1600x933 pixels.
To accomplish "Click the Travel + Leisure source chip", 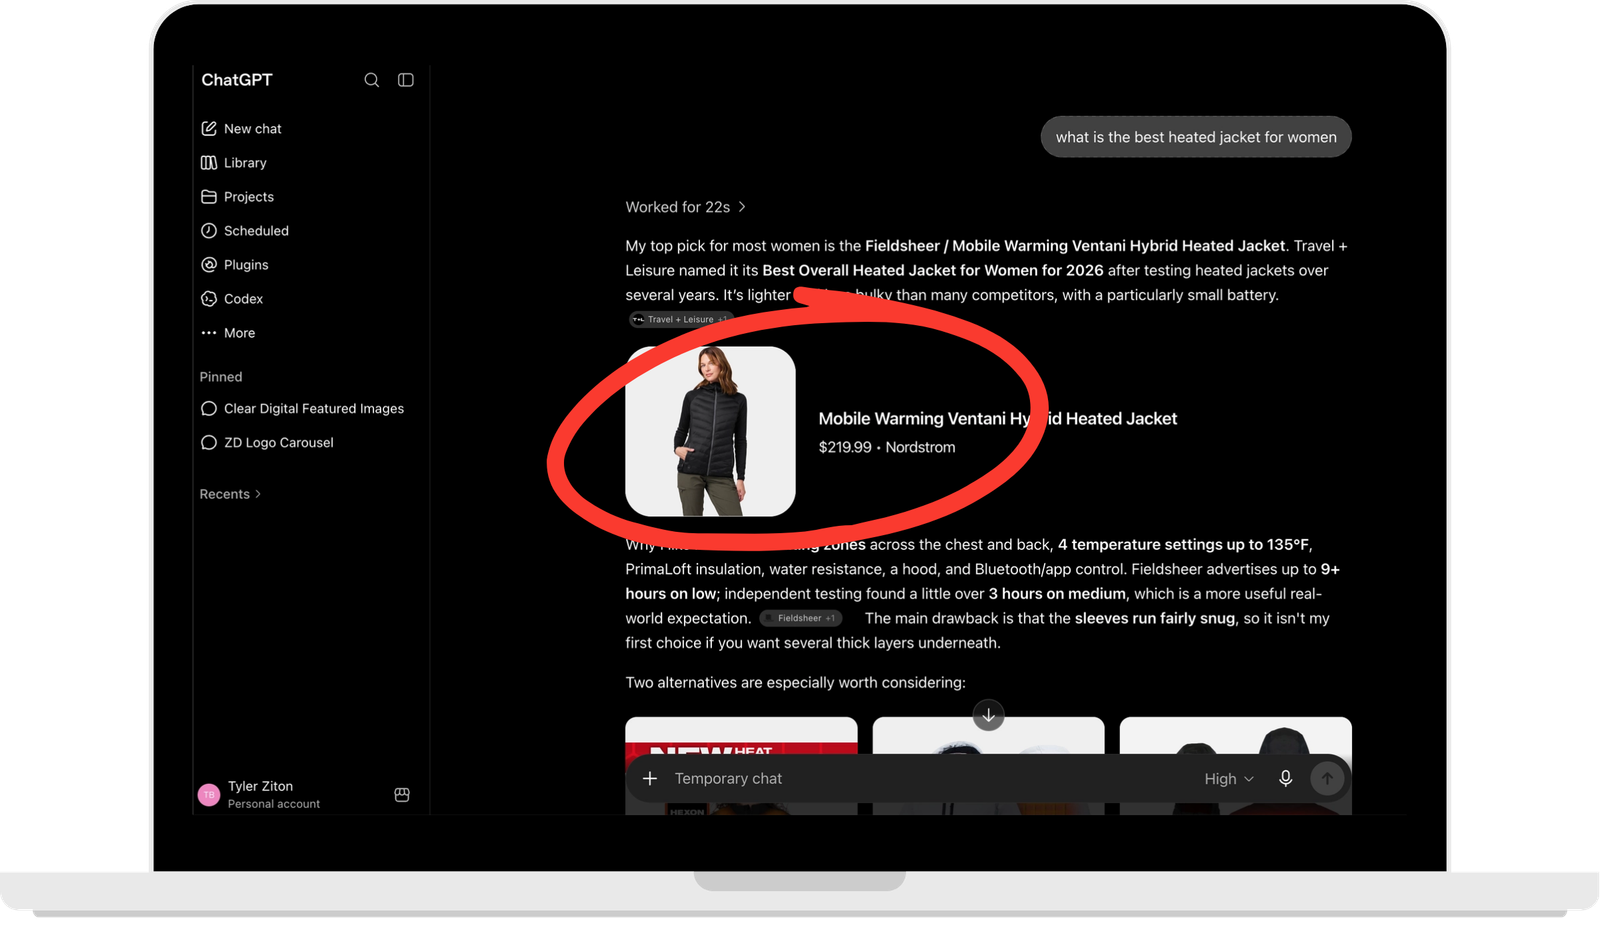I will pos(681,320).
